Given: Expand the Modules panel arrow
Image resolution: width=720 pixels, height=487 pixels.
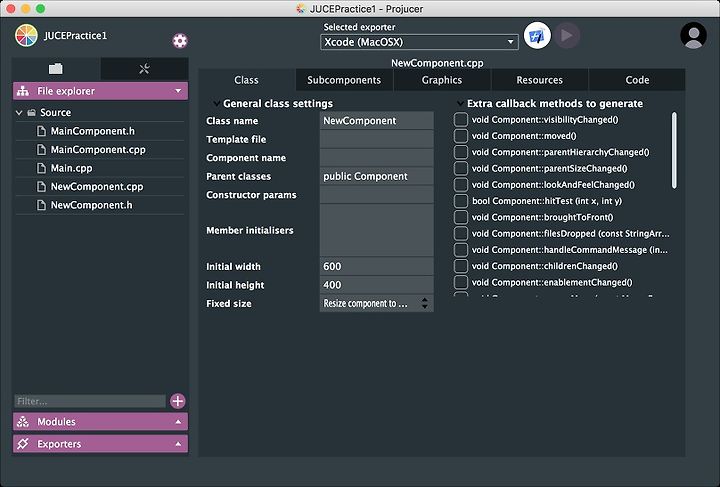Looking at the screenshot, I should coord(178,422).
